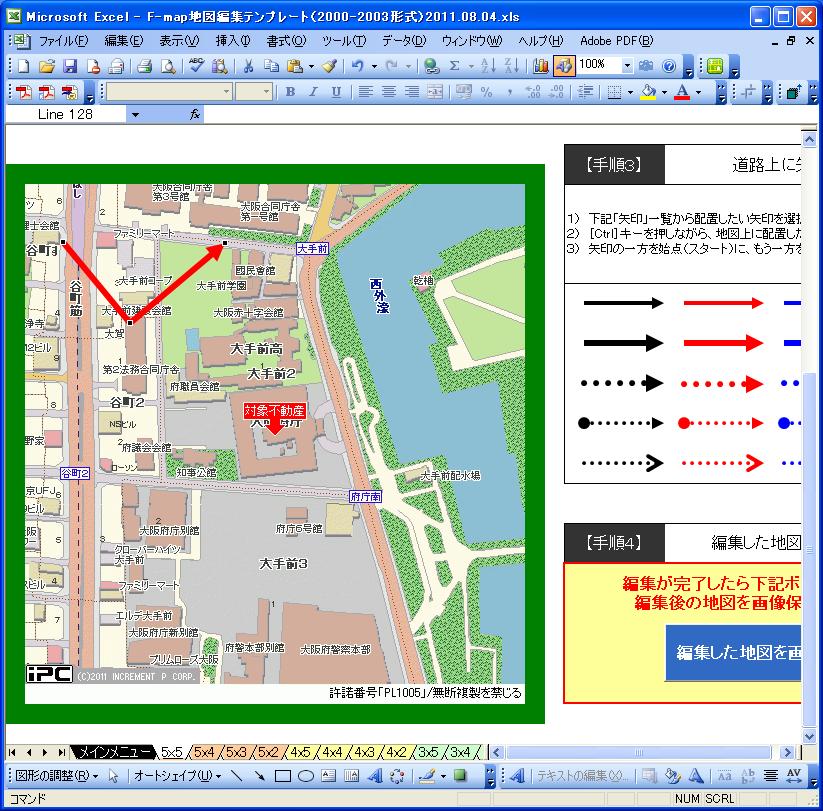Click the horizontal scrollbar right arrow
This screenshot has width=823, height=811.
[x=787, y=752]
